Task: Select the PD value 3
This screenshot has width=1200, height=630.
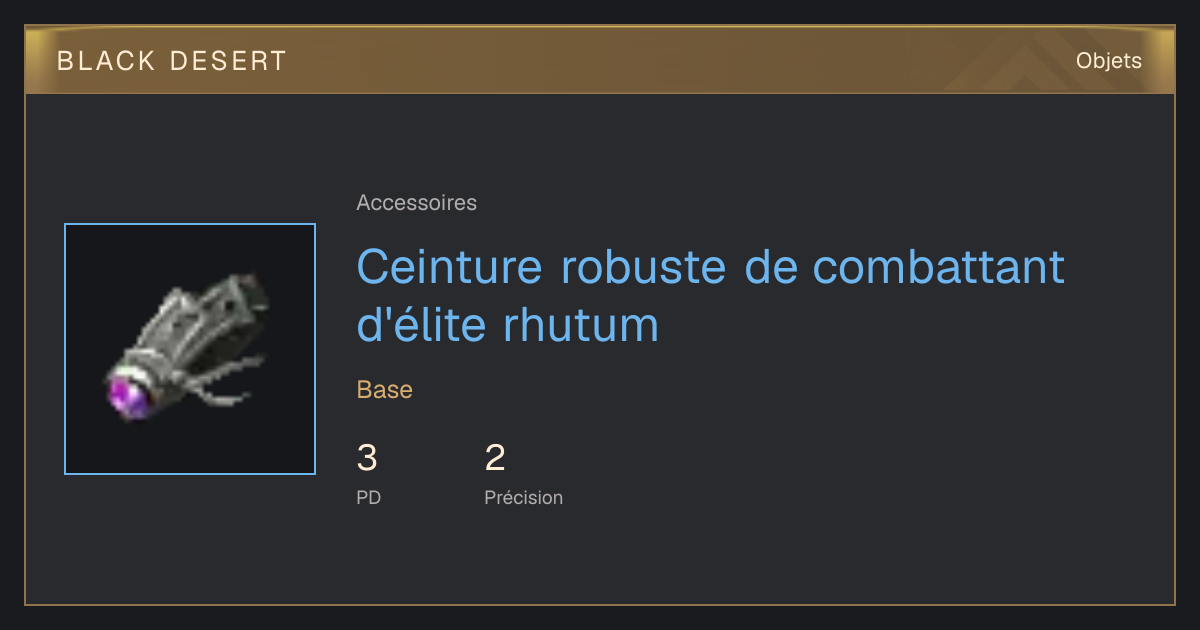Action: tap(367, 458)
